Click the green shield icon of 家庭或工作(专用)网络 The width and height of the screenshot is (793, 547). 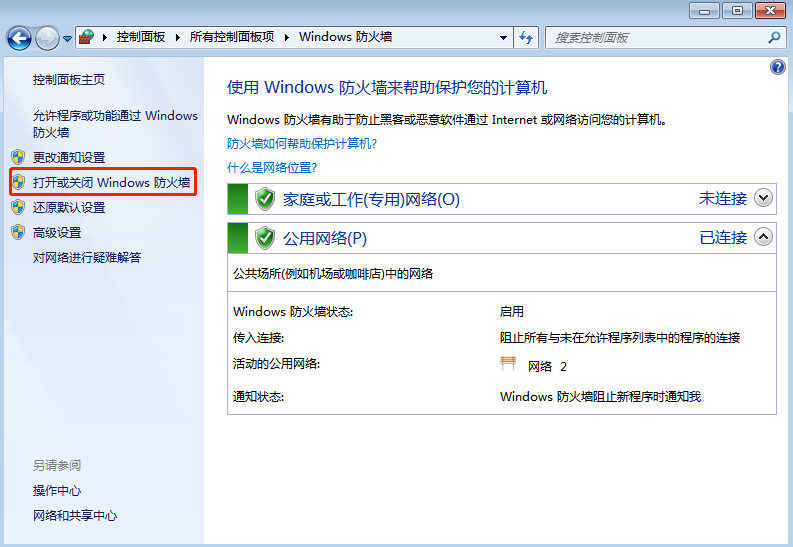click(264, 199)
